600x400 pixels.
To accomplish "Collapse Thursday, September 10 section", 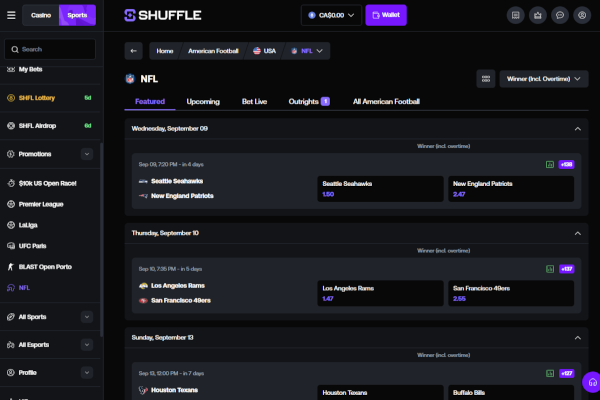I will 578,233.
